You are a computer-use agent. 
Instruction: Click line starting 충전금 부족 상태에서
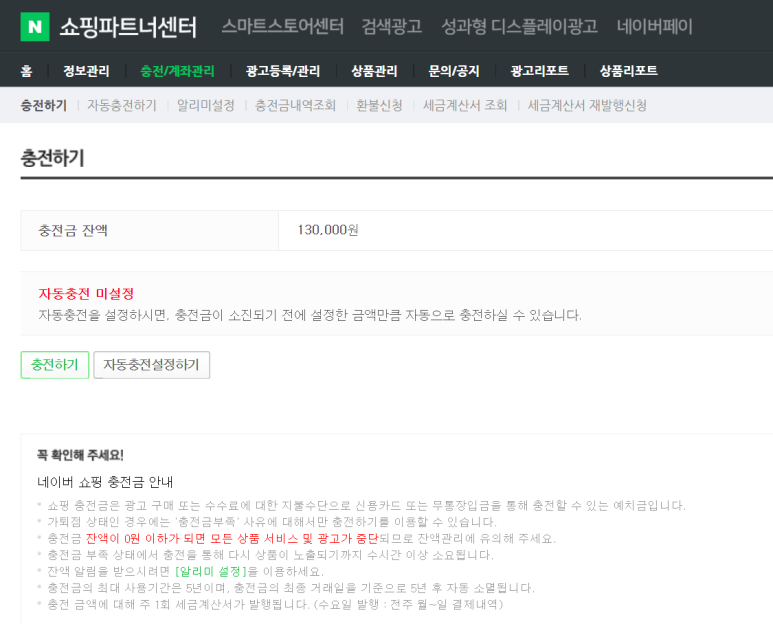270,555
